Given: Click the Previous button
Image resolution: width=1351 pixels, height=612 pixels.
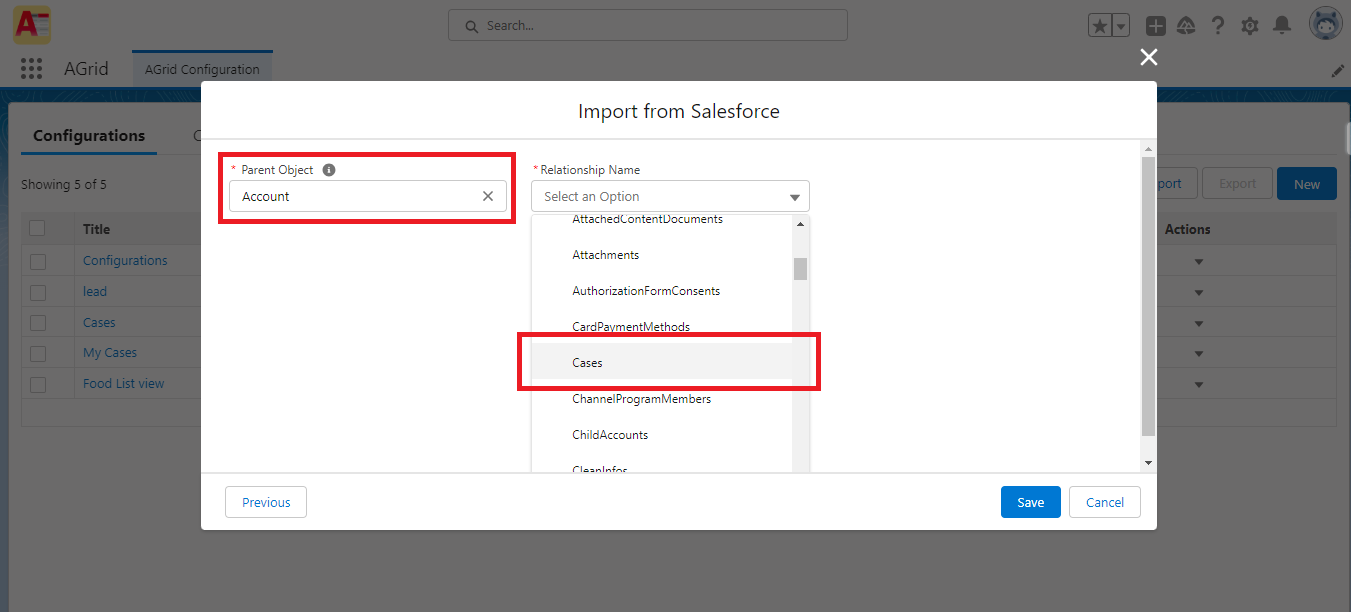Looking at the screenshot, I should click(266, 502).
